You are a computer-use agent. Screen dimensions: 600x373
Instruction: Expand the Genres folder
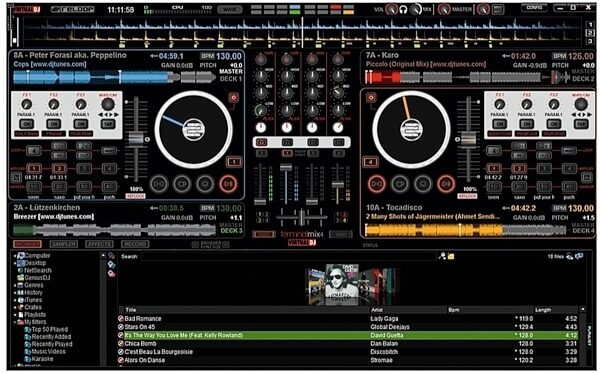[15, 285]
